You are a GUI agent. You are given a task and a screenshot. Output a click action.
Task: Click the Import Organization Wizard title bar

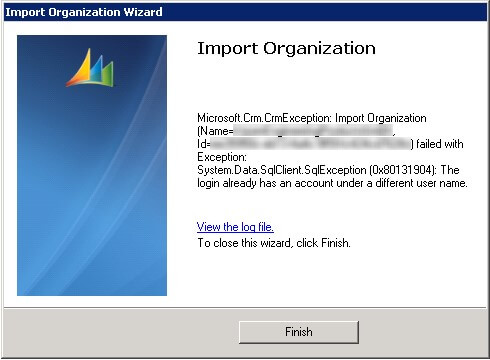pos(245,12)
